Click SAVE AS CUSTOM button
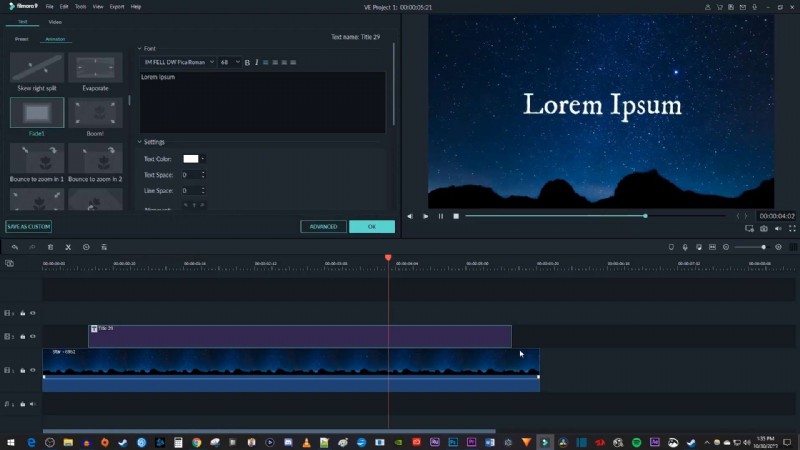Image resolution: width=800 pixels, height=450 pixels. 29,227
